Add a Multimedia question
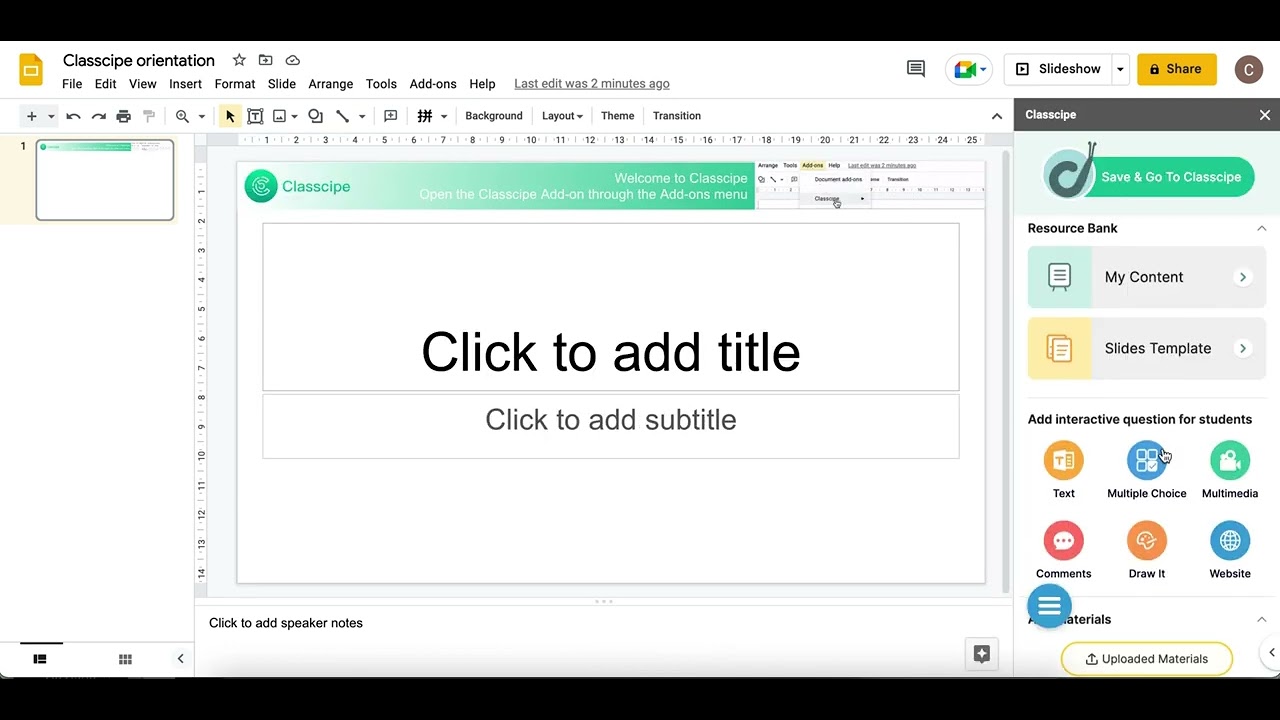 click(x=1229, y=461)
